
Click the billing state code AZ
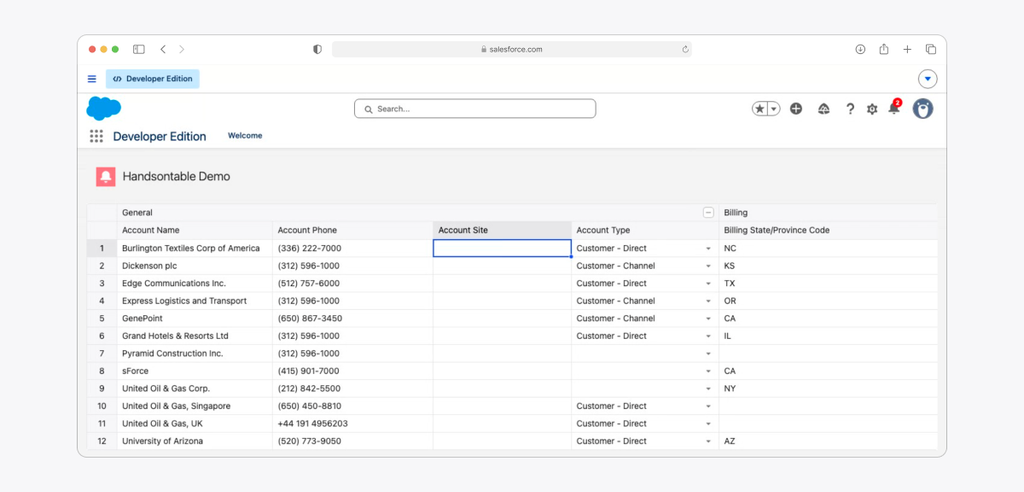click(730, 442)
